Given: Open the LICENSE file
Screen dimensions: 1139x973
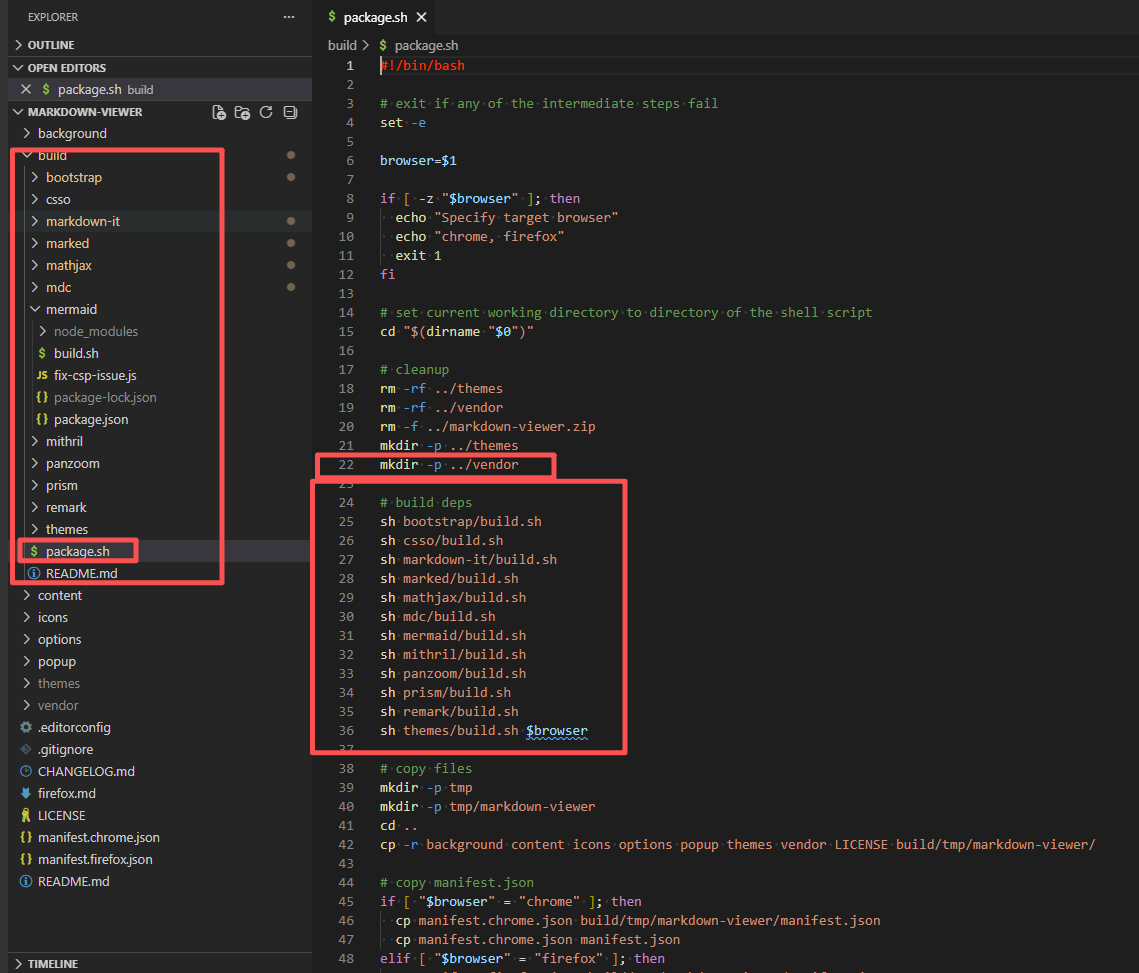Looking at the screenshot, I should [x=160, y=815].
